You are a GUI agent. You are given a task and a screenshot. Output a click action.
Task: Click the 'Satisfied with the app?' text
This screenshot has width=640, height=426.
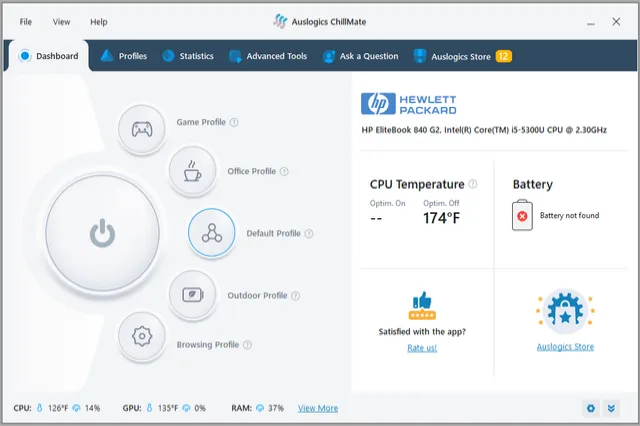click(422, 332)
